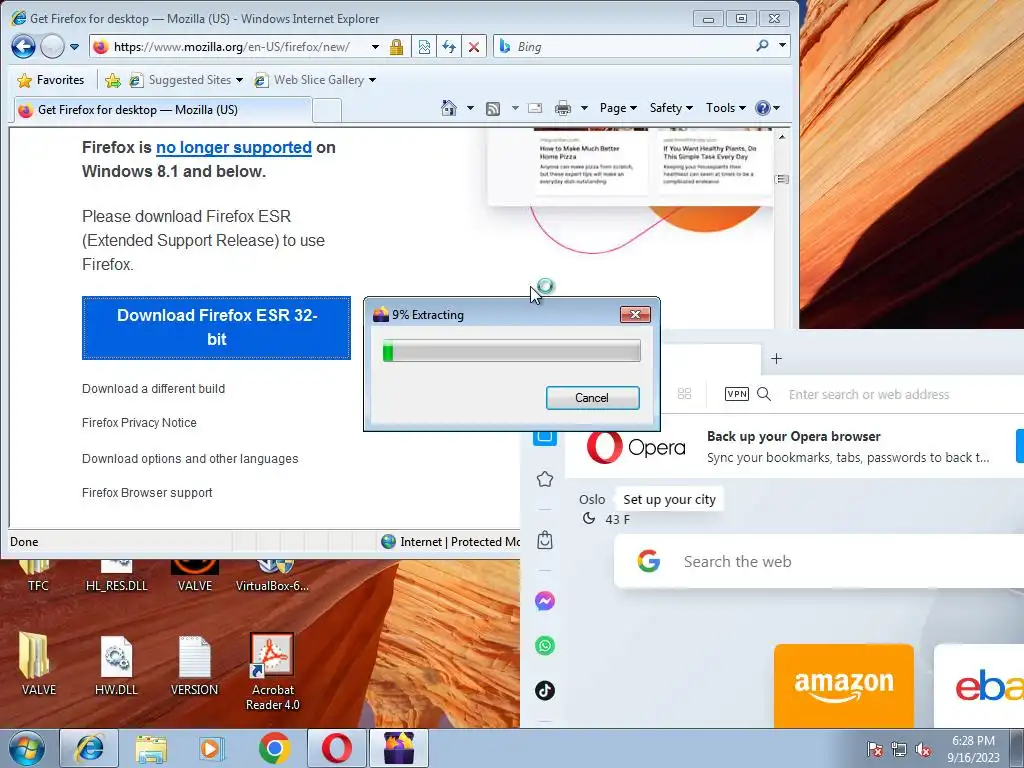Click the Opera bookmarks star sidebar icon
This screenshot has height=768, width=1024.
pyautogui.click(x=545, y=479)
